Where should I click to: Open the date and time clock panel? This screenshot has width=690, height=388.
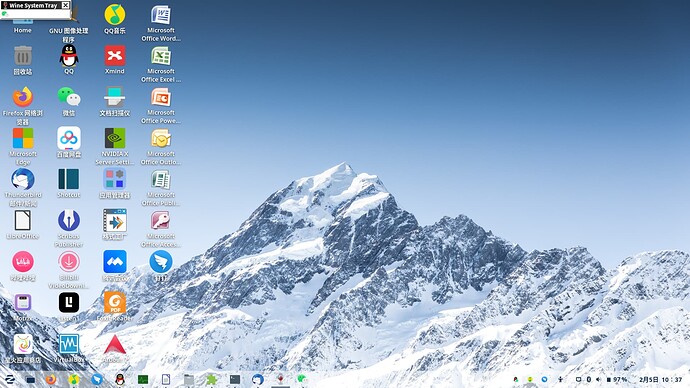(x=660, y=379)
